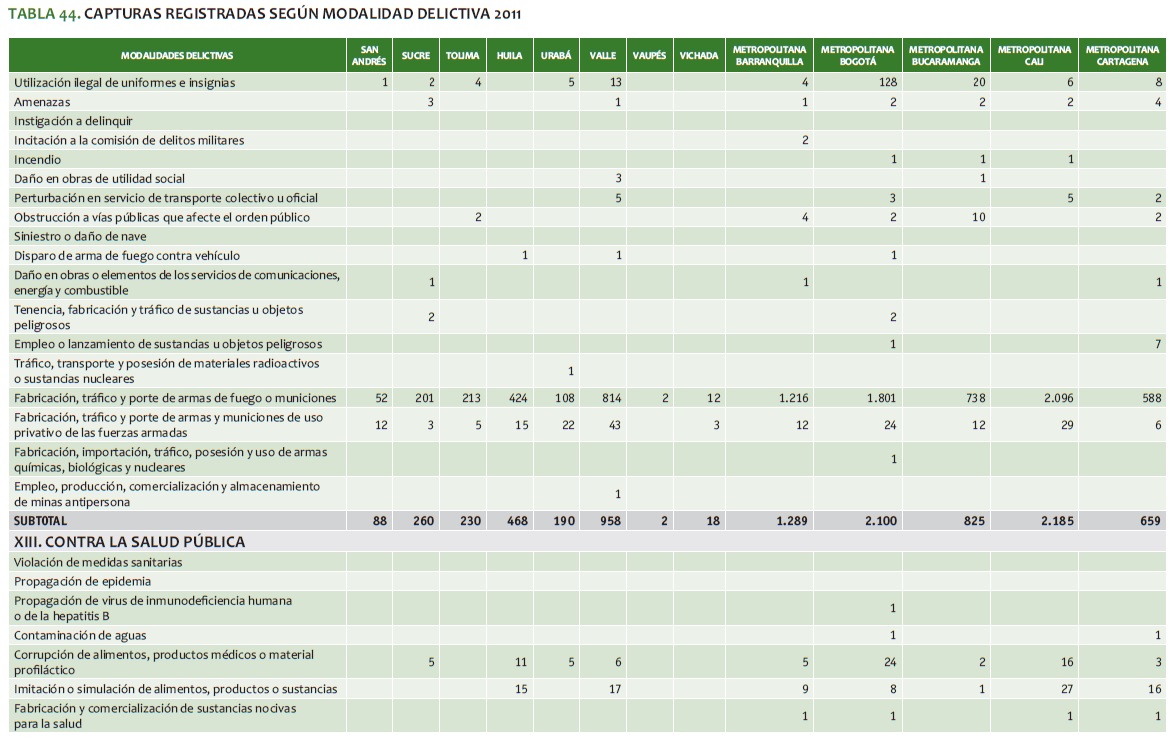Click section heading 'XIII. Contra la salud pública'

click(129, 542)
